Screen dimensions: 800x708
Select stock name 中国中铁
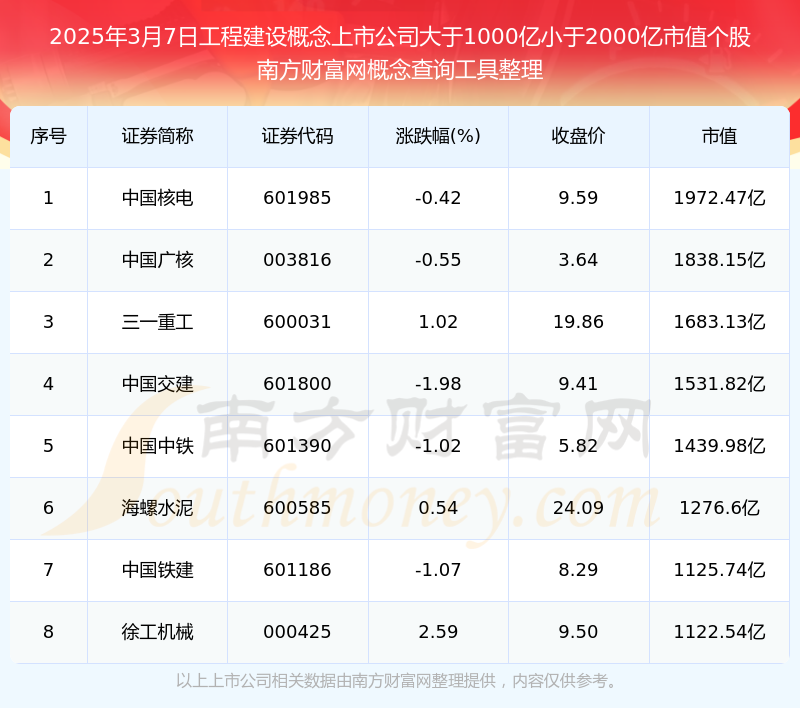point(157,446)
